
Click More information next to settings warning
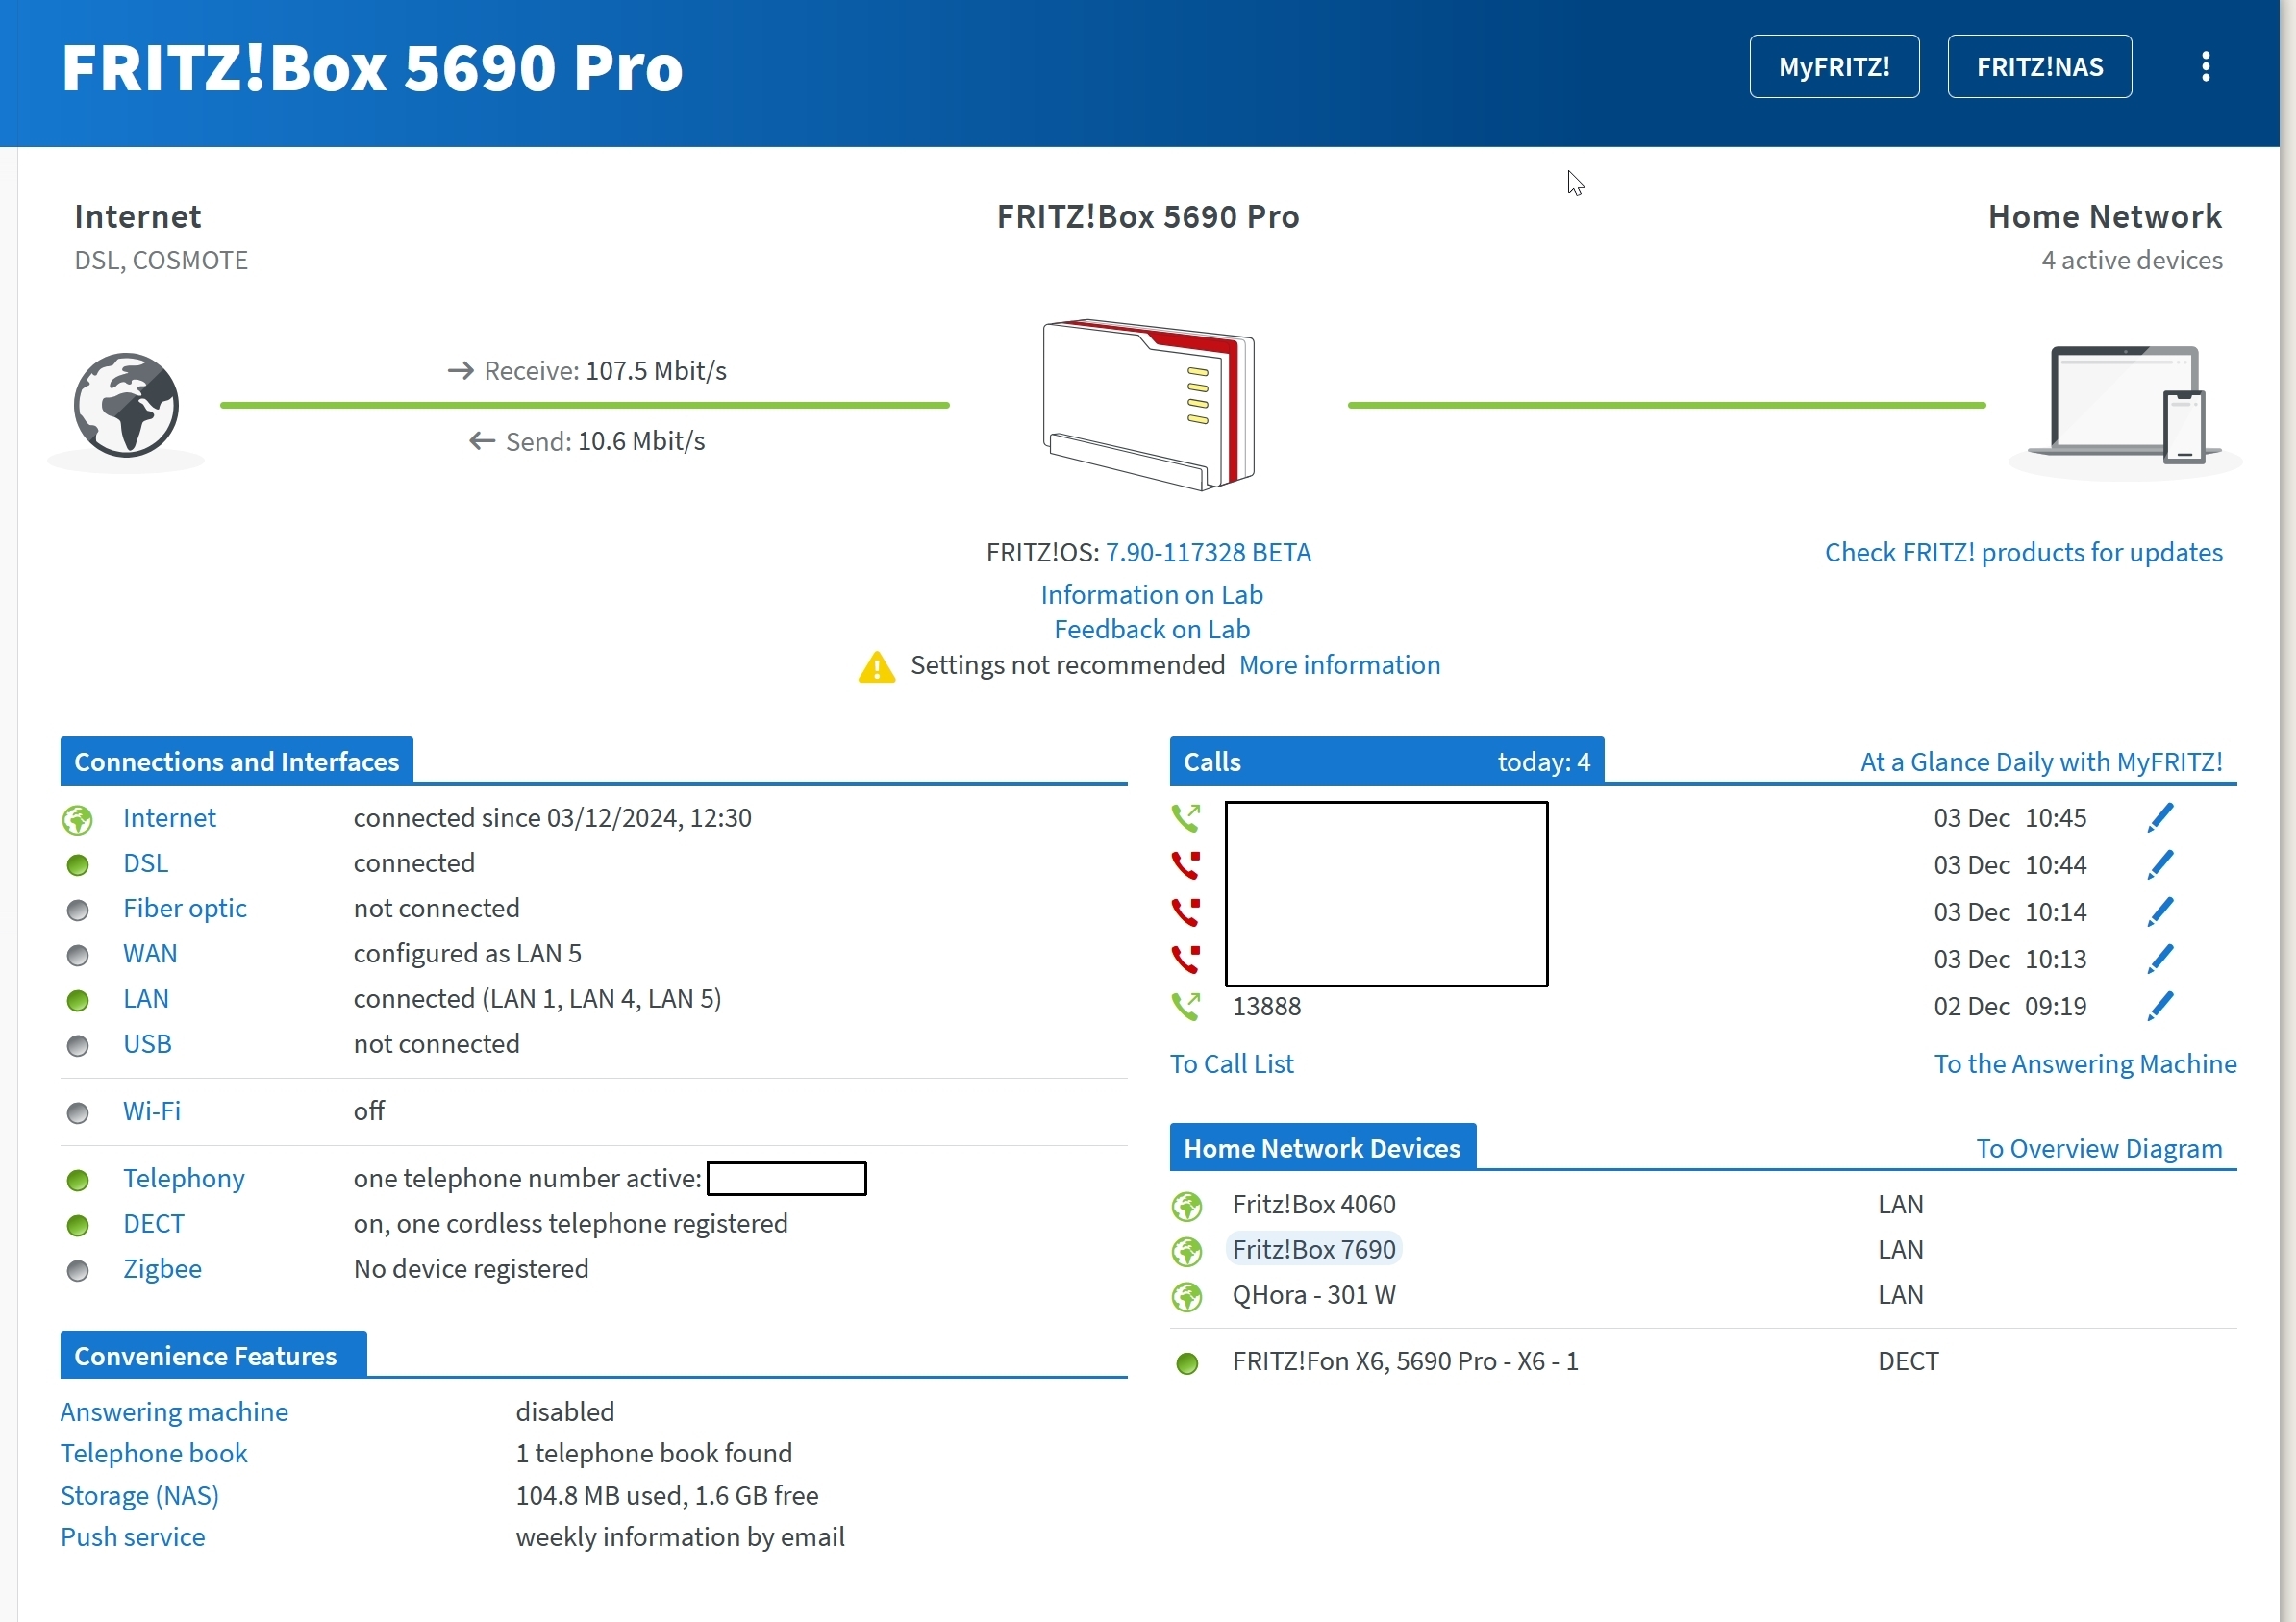coord(1339,666)
